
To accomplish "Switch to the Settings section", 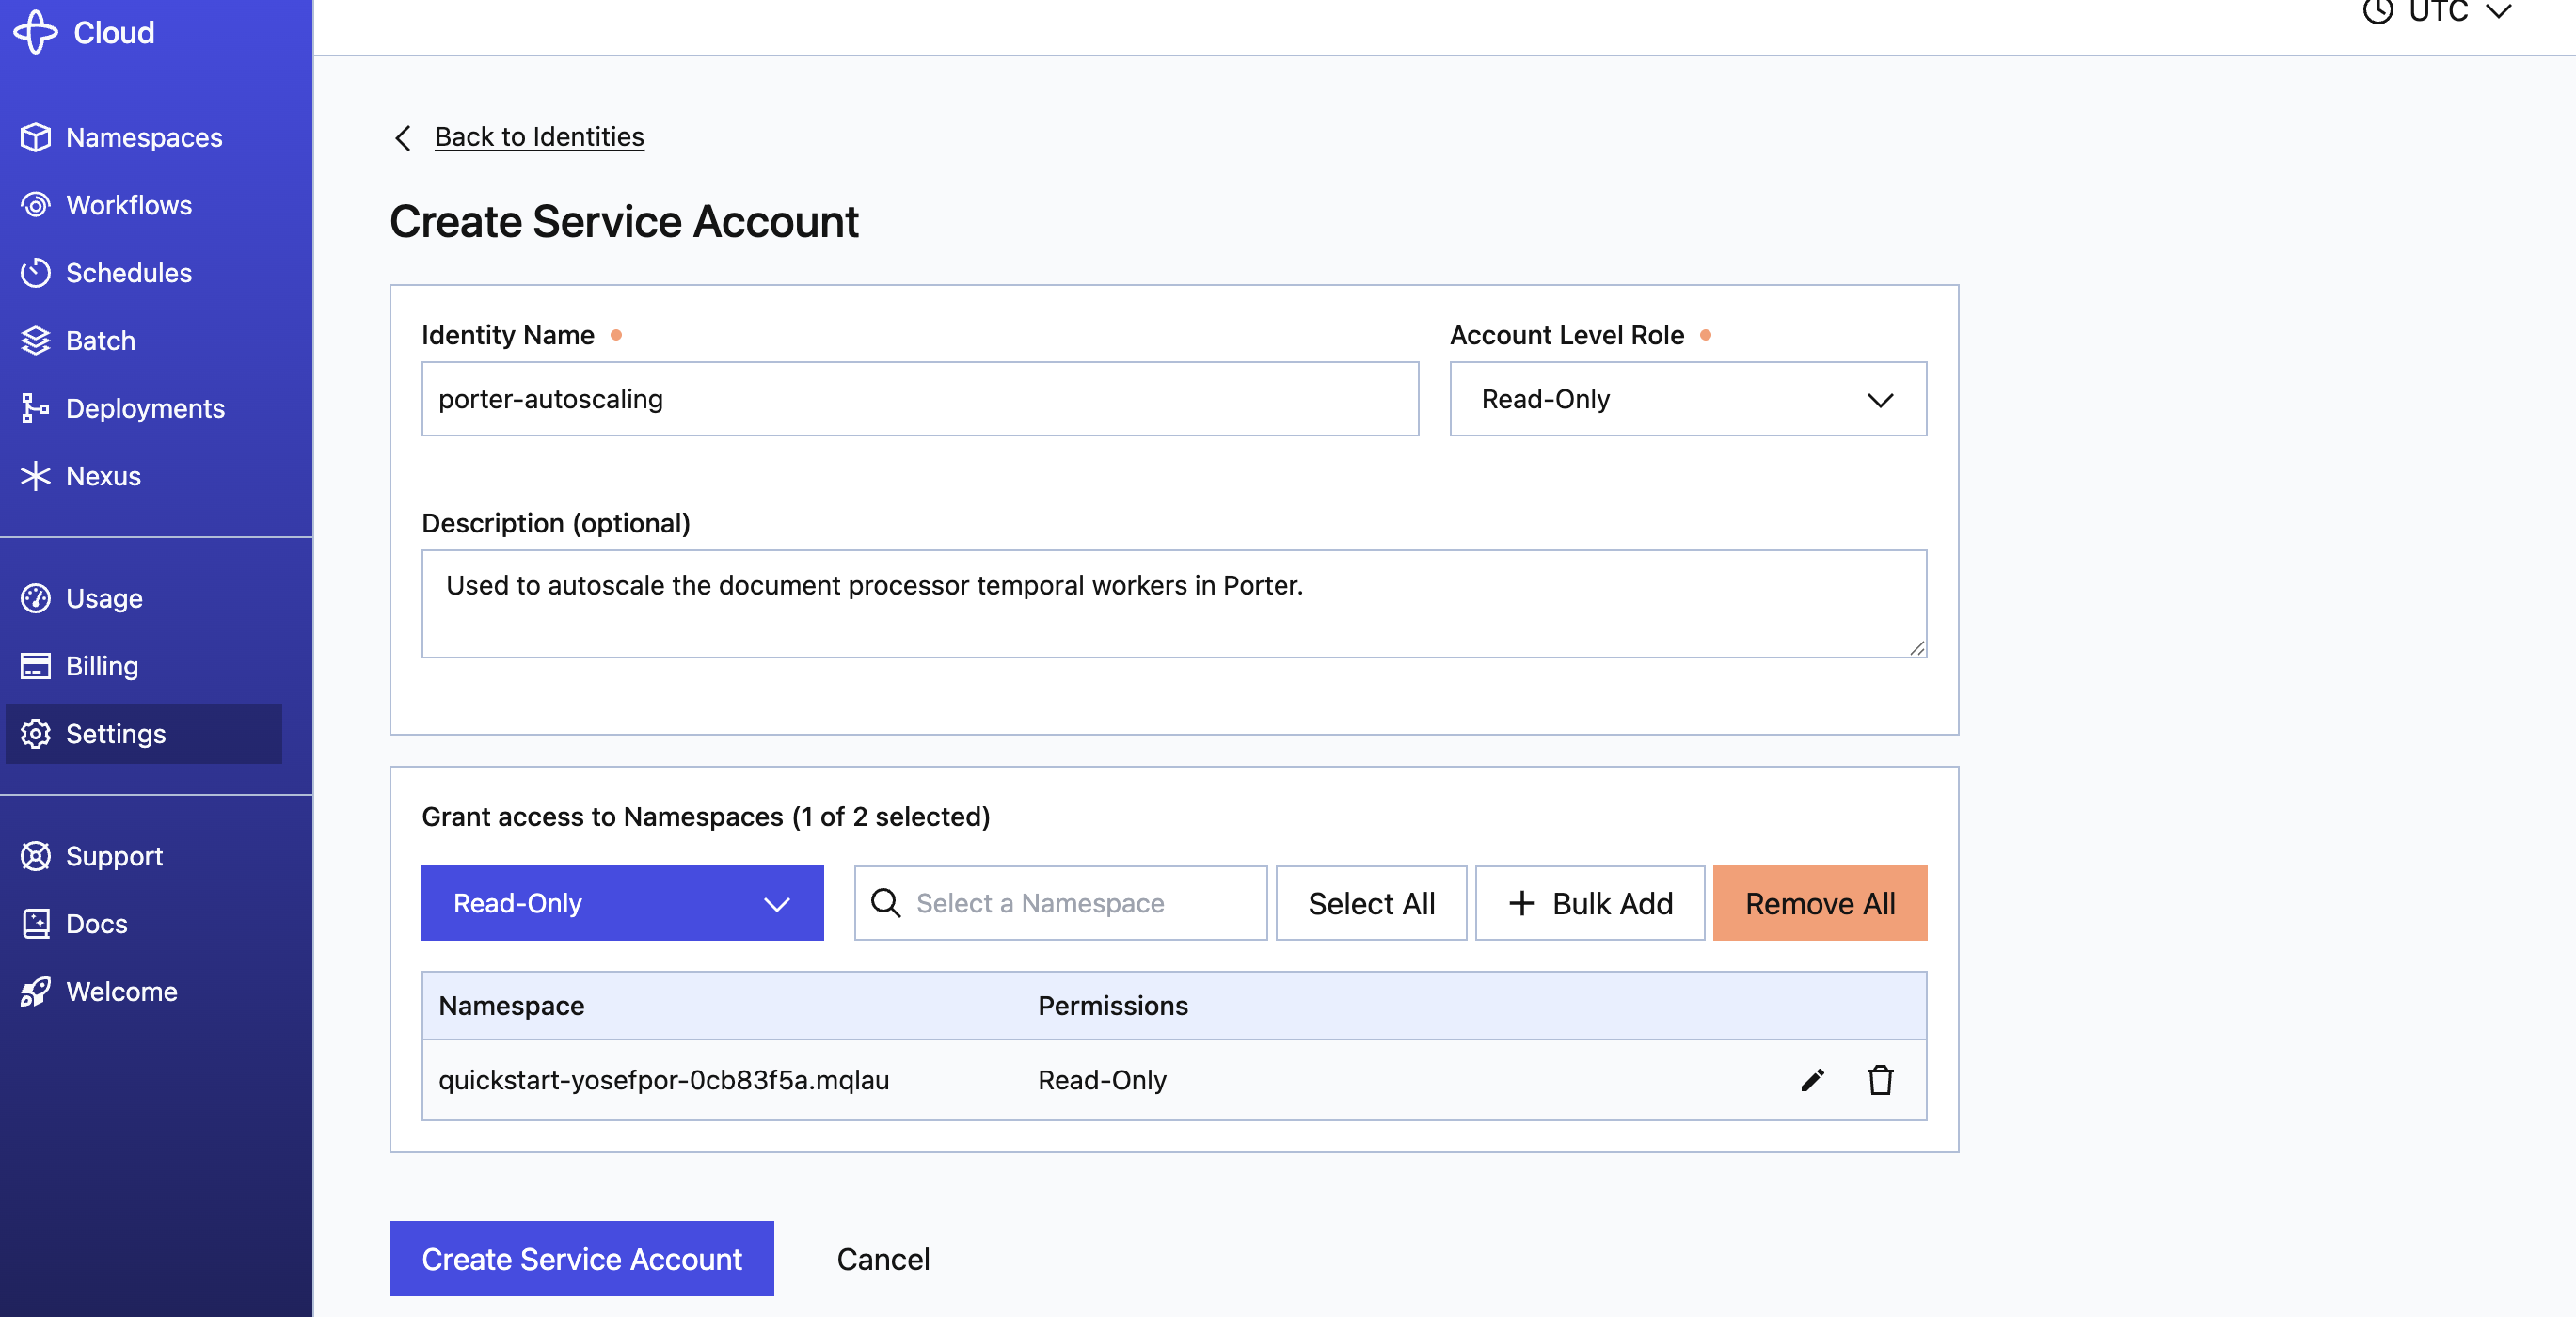I will (x=116, y=733).
